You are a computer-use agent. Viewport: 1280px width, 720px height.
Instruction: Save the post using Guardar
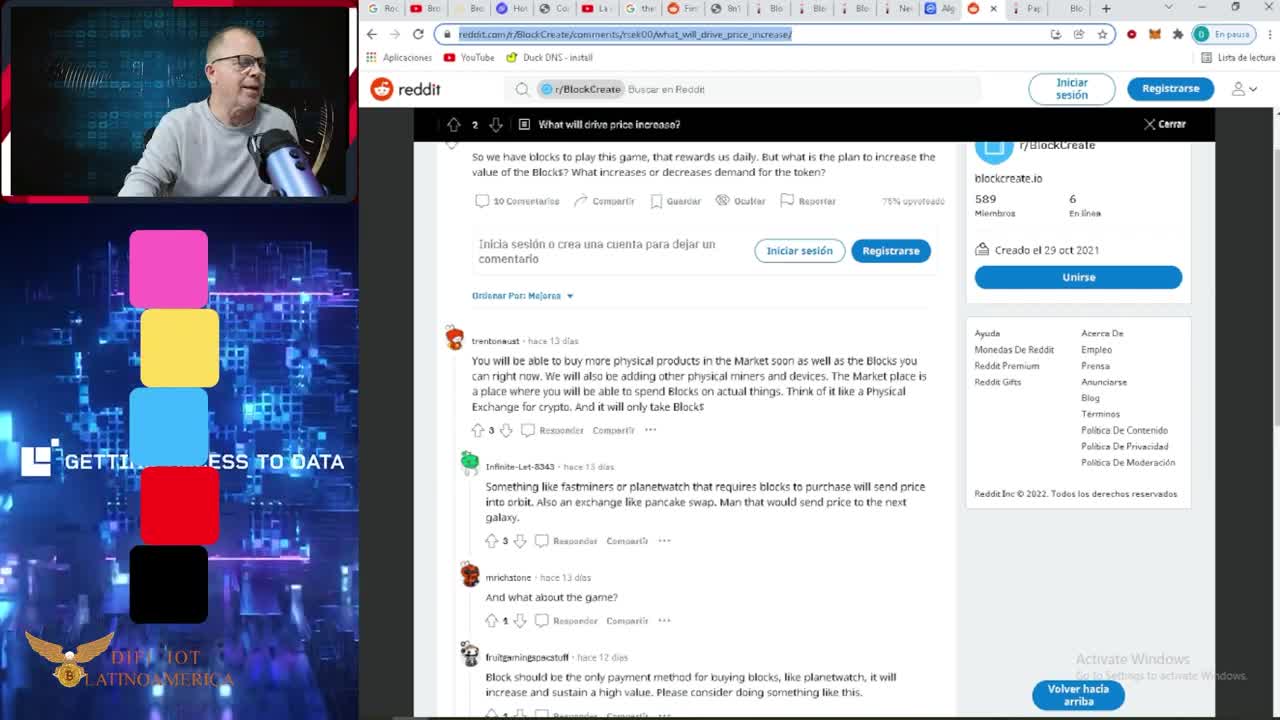(x=676, y=201)
